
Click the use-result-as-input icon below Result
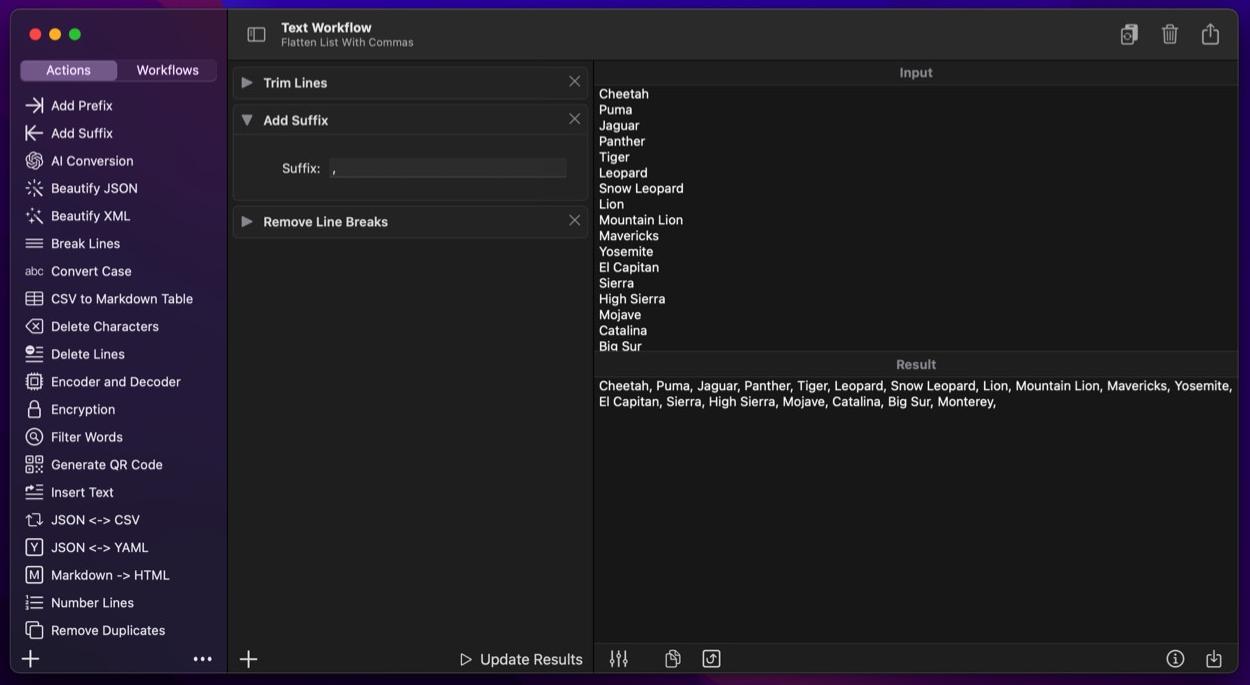coord(711,659)
